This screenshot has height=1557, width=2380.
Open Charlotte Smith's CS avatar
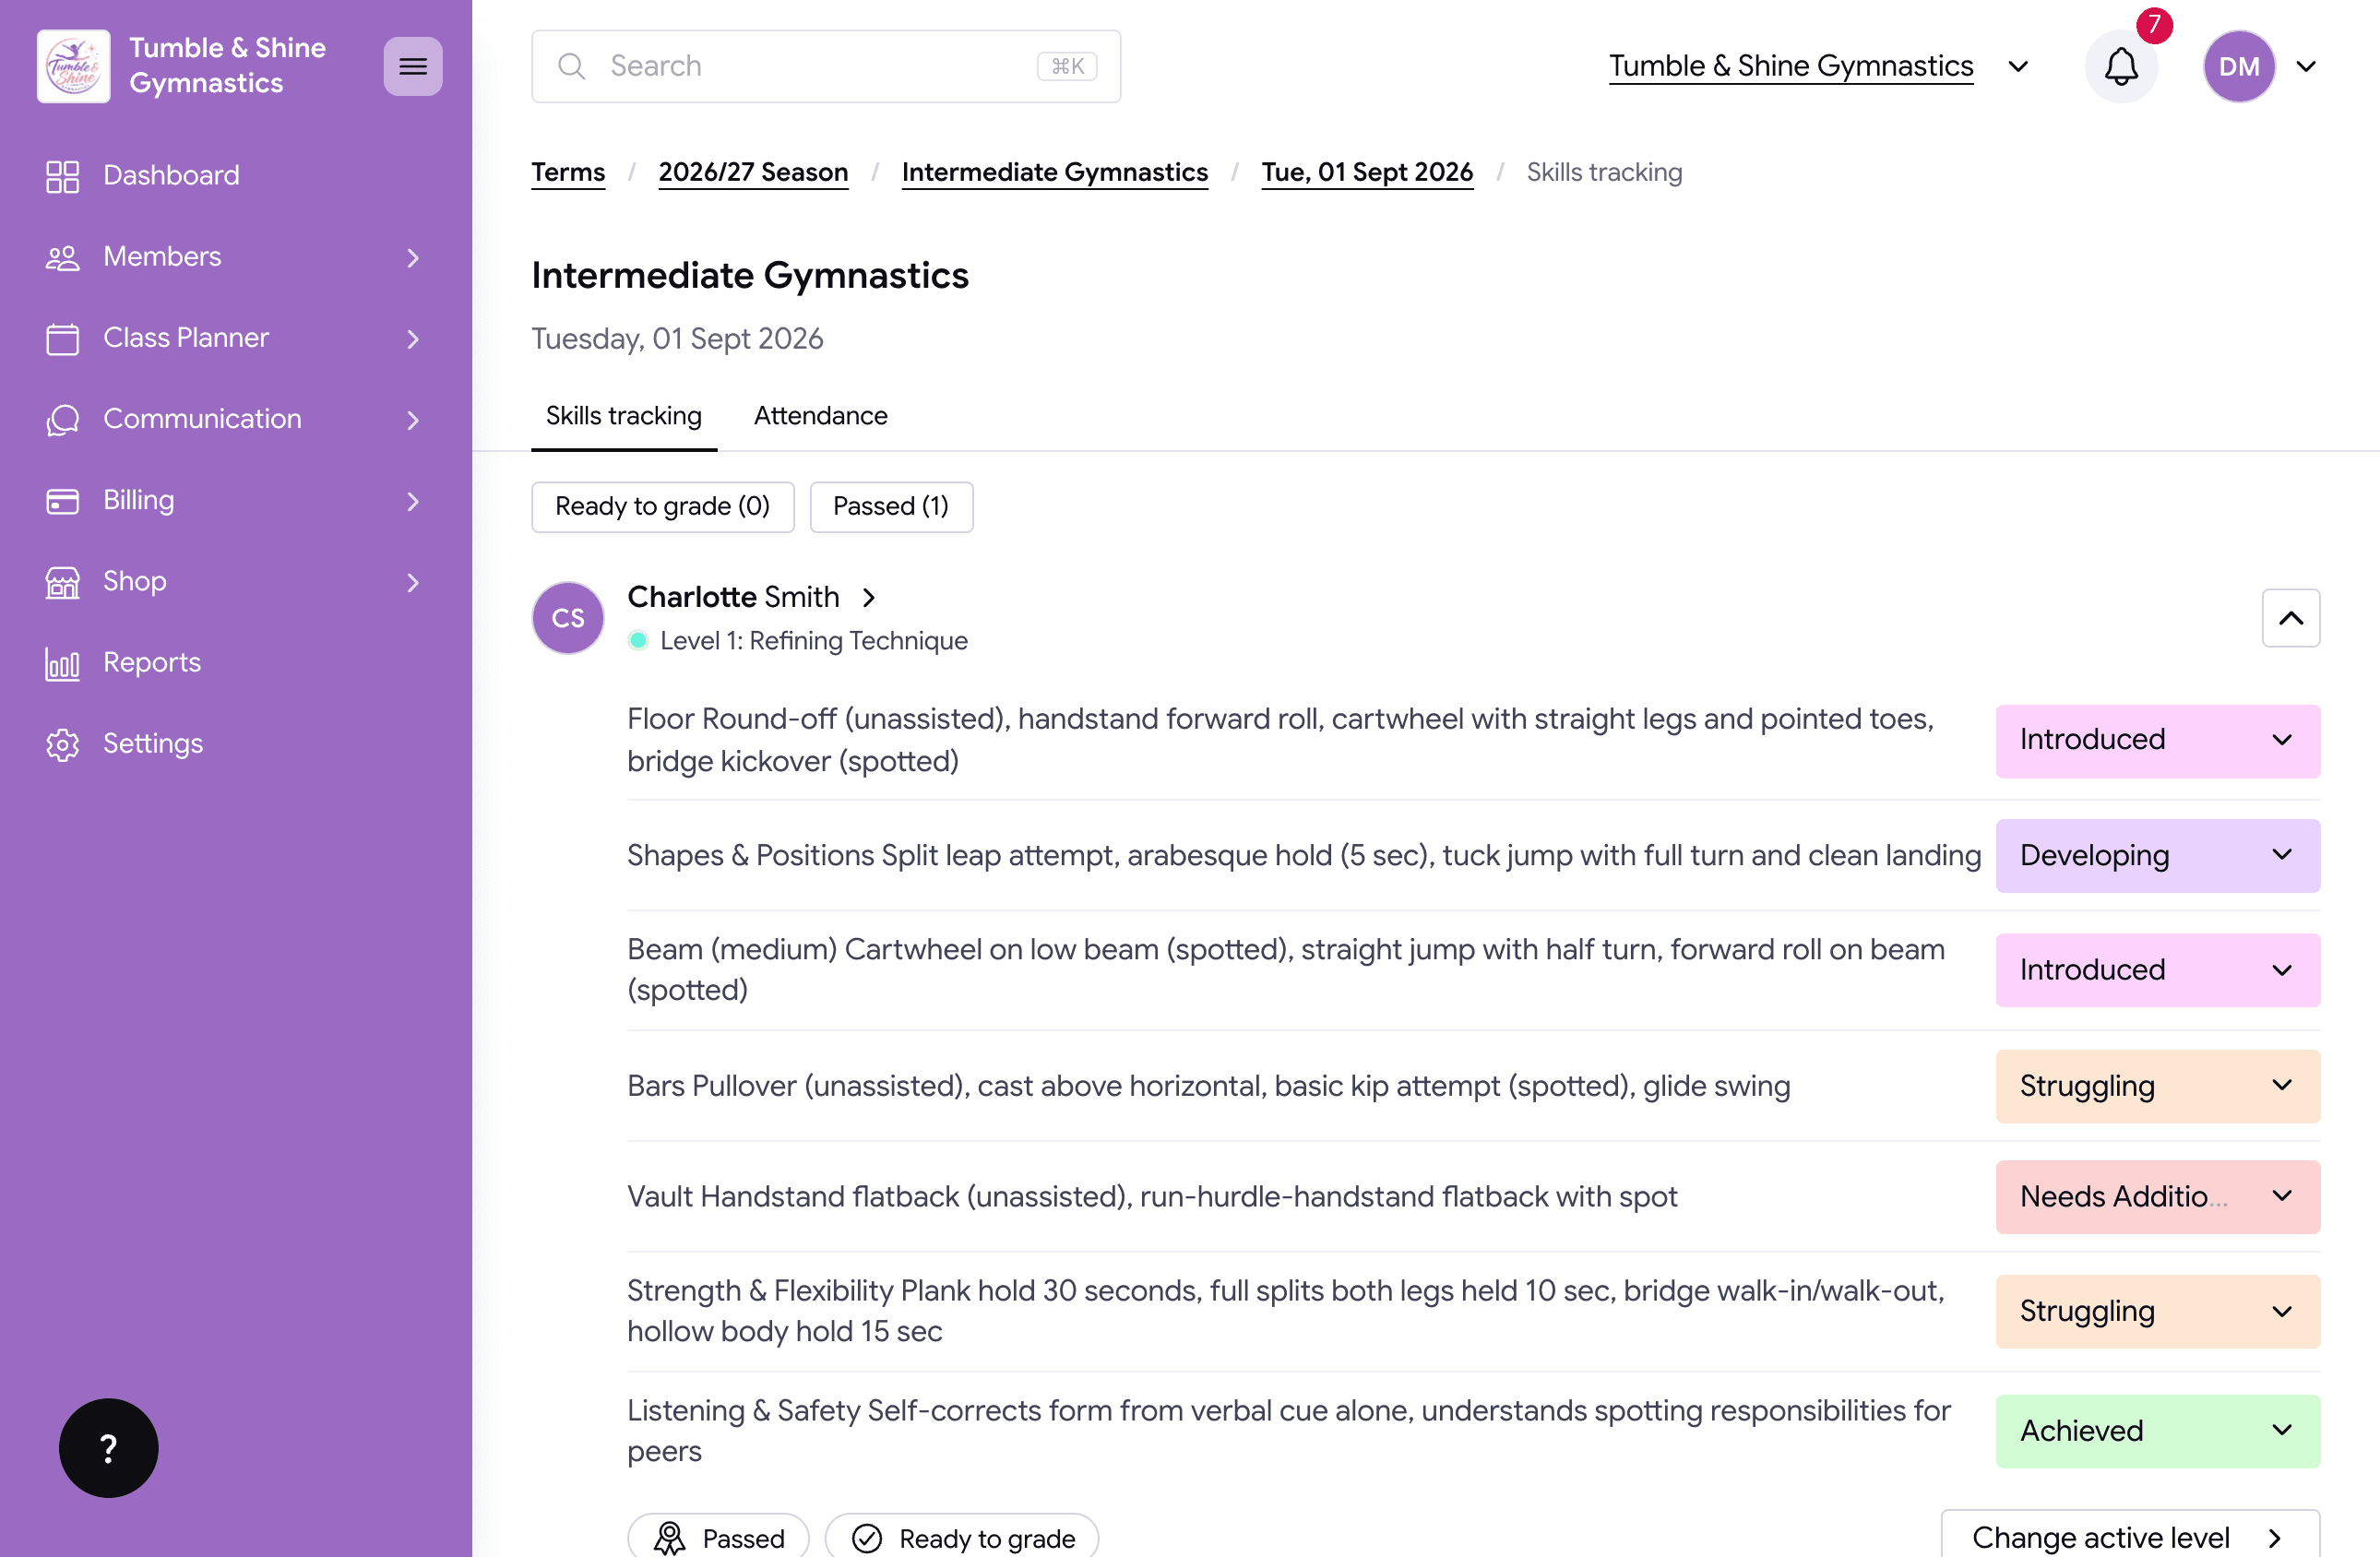click(567, 618)
